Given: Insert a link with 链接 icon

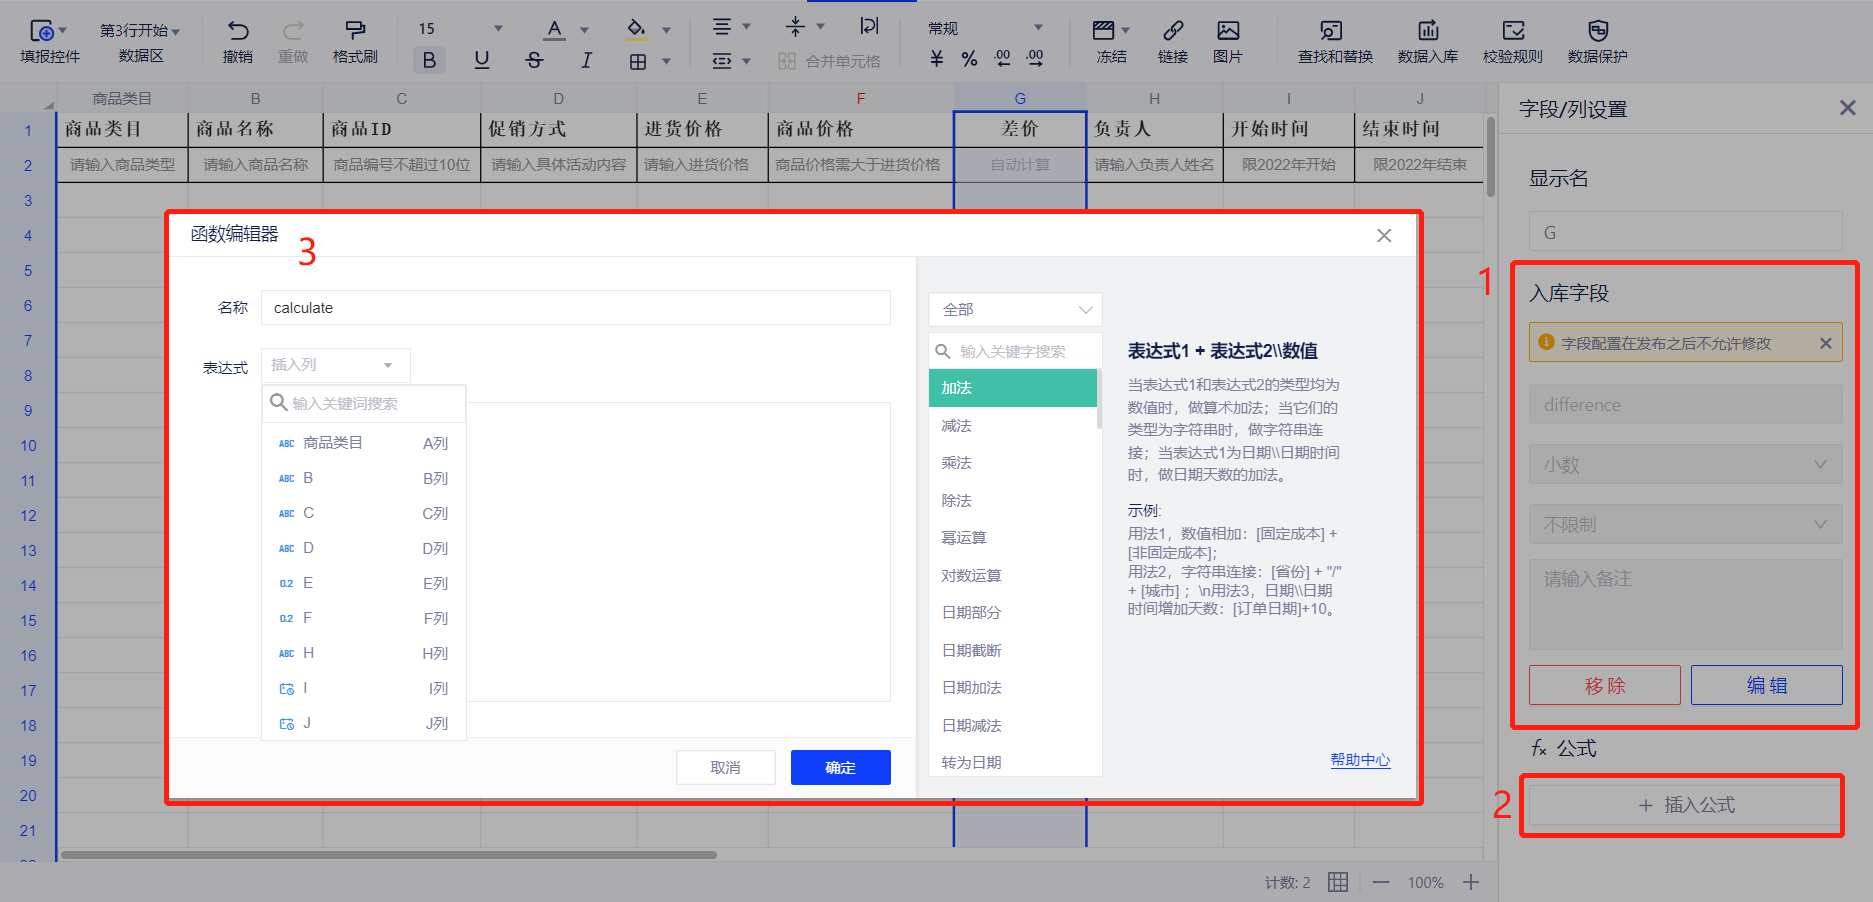Looking at the screenshot, I should [x=1172, y=32].
